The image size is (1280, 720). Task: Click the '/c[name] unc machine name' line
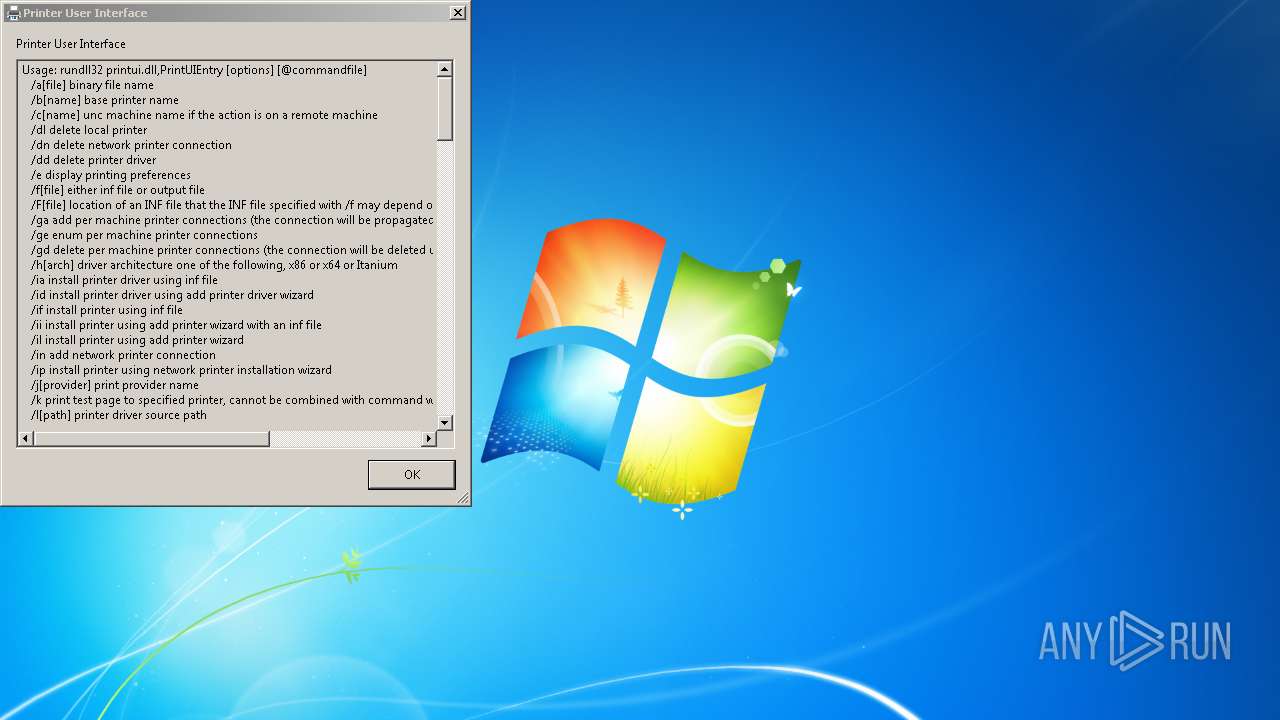pos(204,115)
